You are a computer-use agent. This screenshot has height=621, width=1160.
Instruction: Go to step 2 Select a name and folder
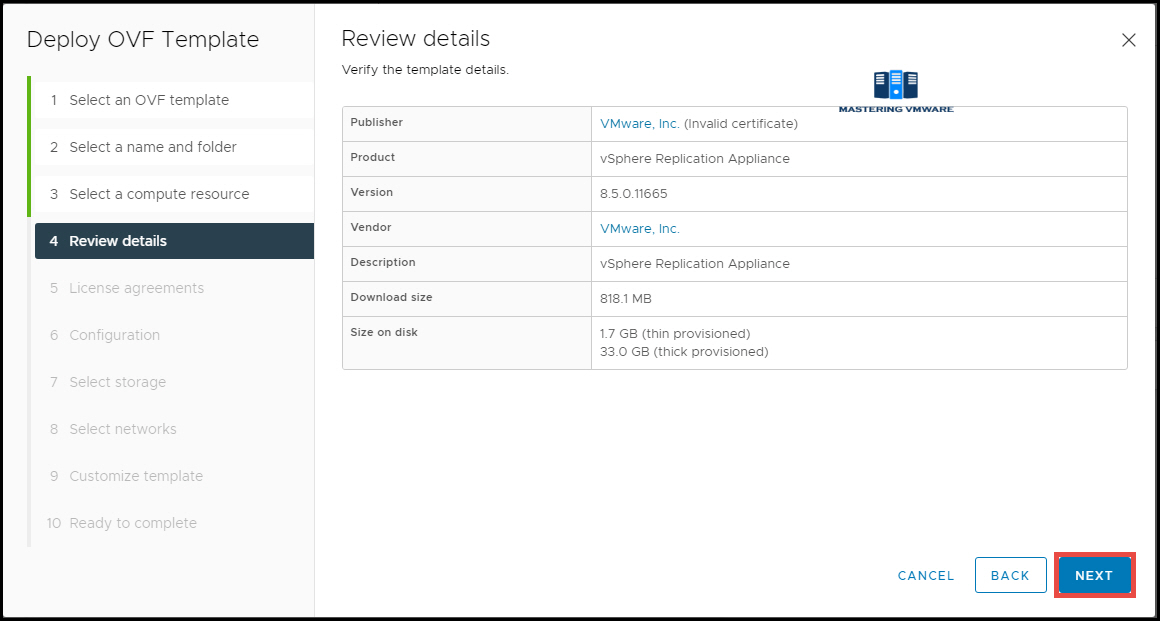(x=174, y=147)
